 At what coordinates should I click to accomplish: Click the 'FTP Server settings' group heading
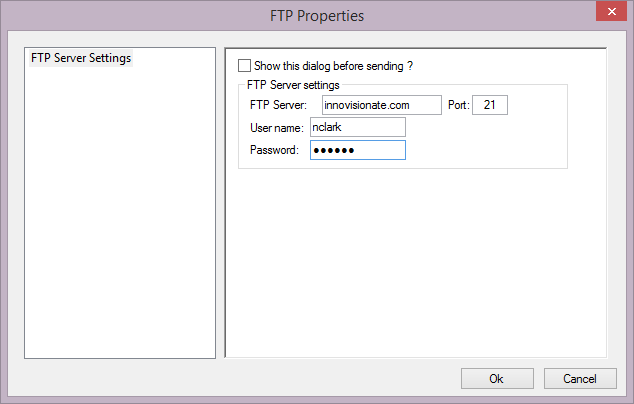click(293, 85)
